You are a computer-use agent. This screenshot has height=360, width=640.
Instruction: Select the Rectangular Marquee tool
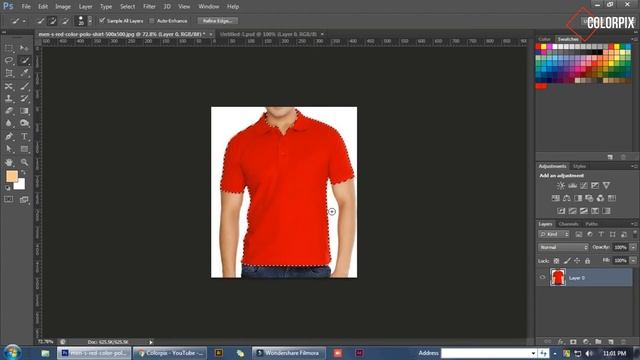(9, 48)
